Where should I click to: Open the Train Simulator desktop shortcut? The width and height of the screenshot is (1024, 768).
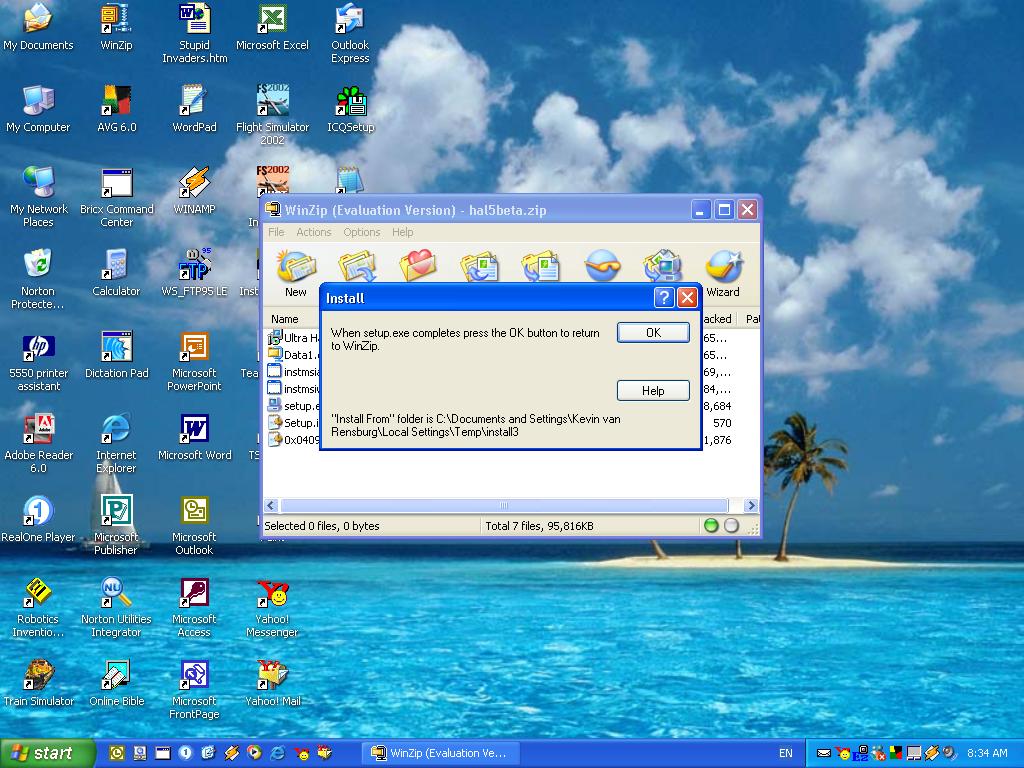[39, 682]
